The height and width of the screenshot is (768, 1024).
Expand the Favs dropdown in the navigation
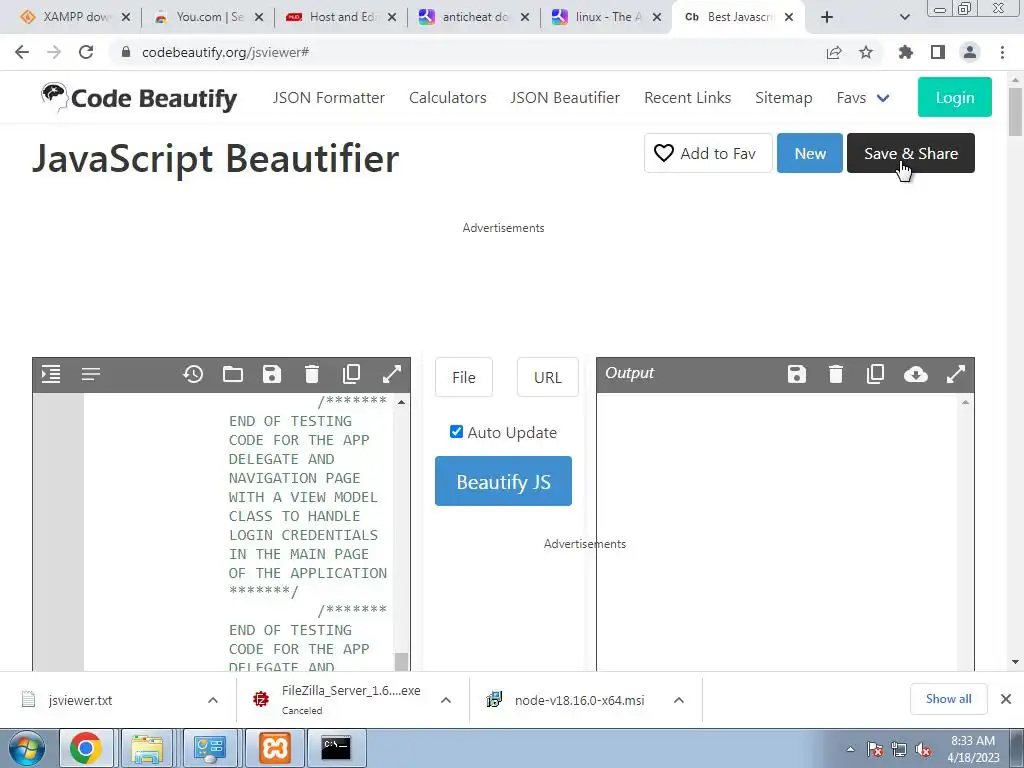(x=863, y=98)
